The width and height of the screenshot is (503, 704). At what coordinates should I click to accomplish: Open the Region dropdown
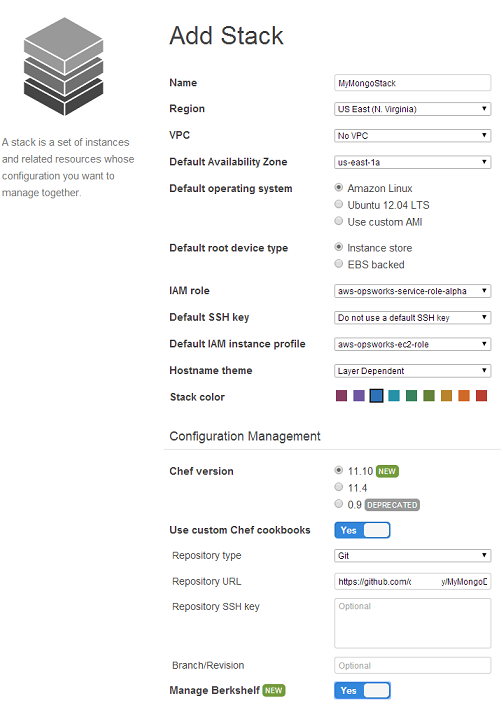click(x=413, y=109)
